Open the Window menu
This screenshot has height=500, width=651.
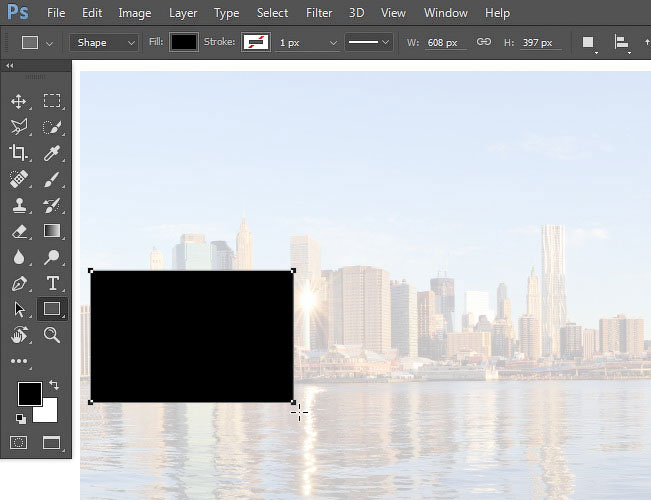445,13
